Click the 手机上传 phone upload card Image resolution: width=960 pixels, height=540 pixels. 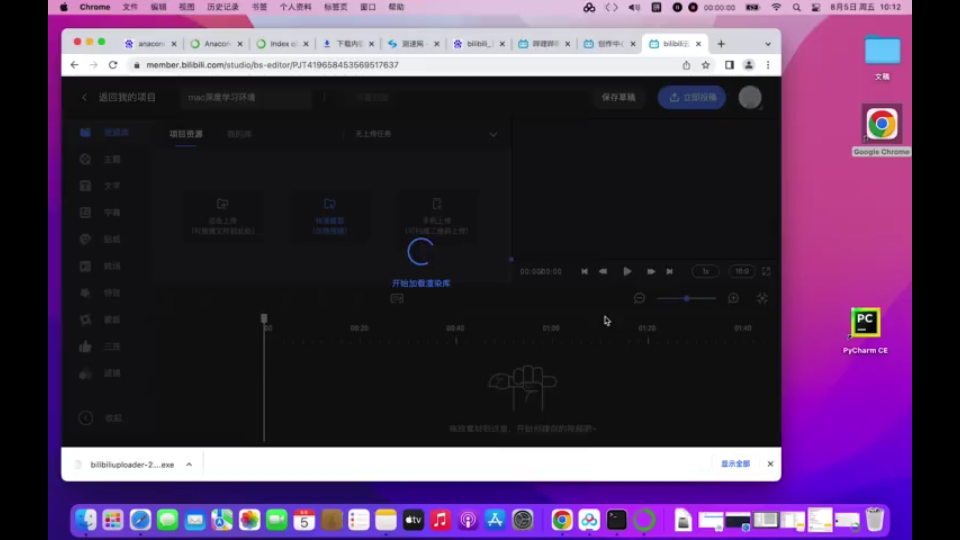pos(437,216)
